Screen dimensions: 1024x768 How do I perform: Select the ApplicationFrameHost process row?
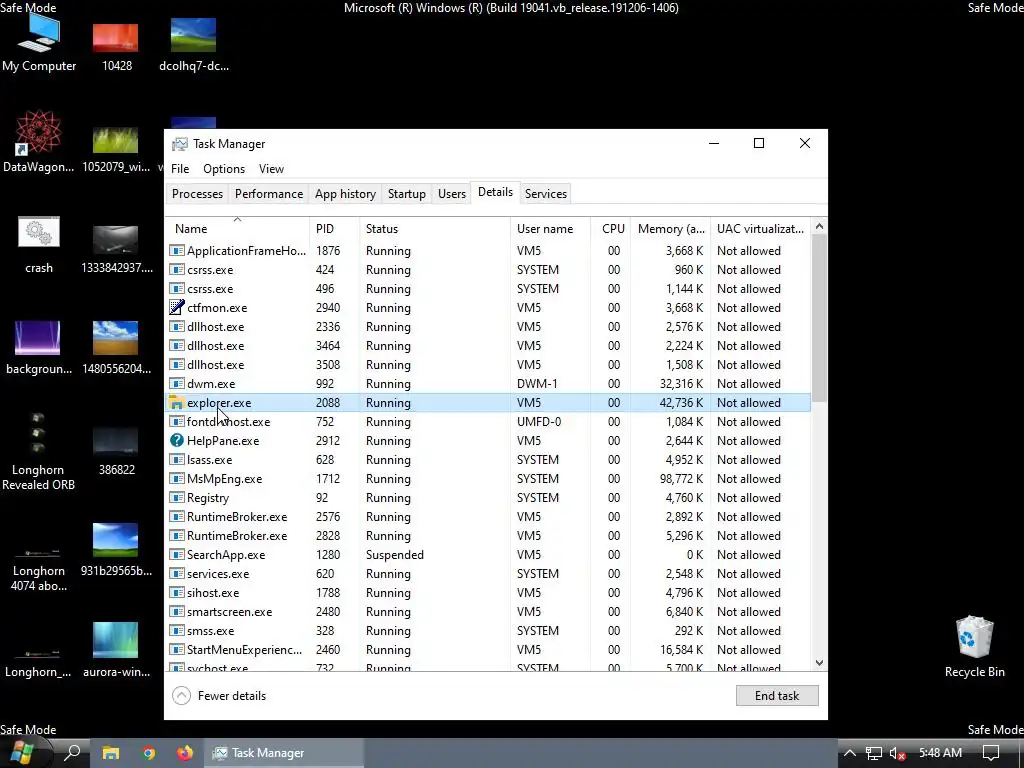click(488, 251)
